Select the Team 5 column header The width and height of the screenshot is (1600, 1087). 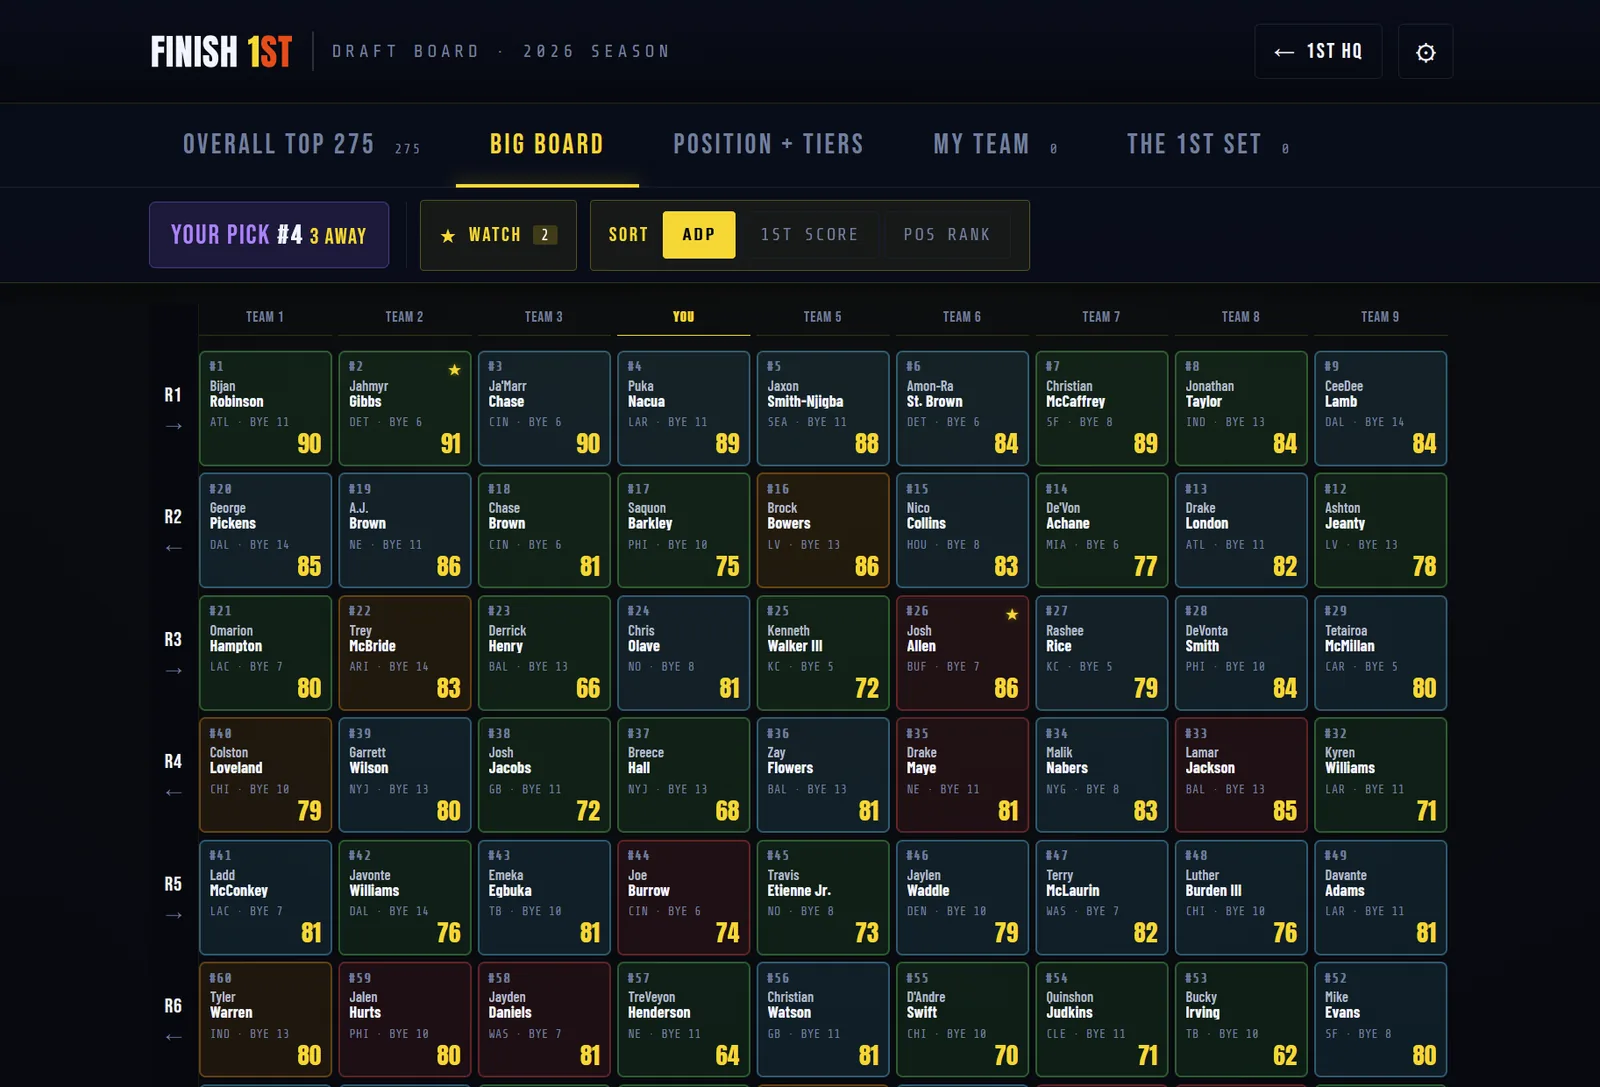pyautogui.click(x=823, y=317)
